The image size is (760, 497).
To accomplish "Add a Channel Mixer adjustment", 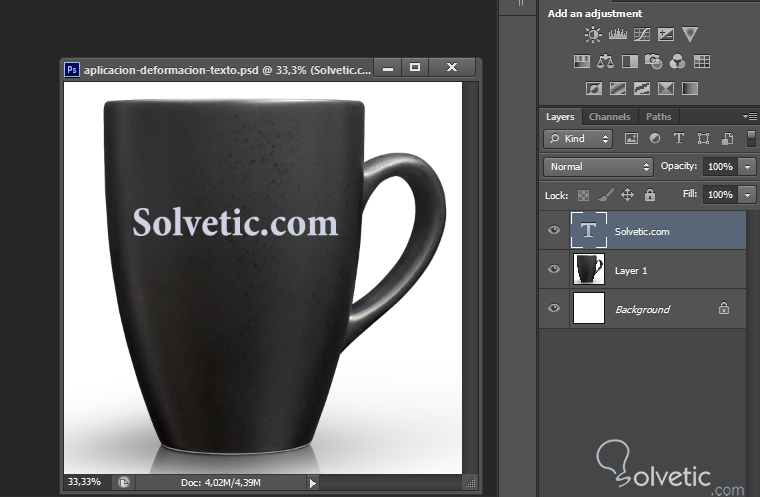I will 677,62.
